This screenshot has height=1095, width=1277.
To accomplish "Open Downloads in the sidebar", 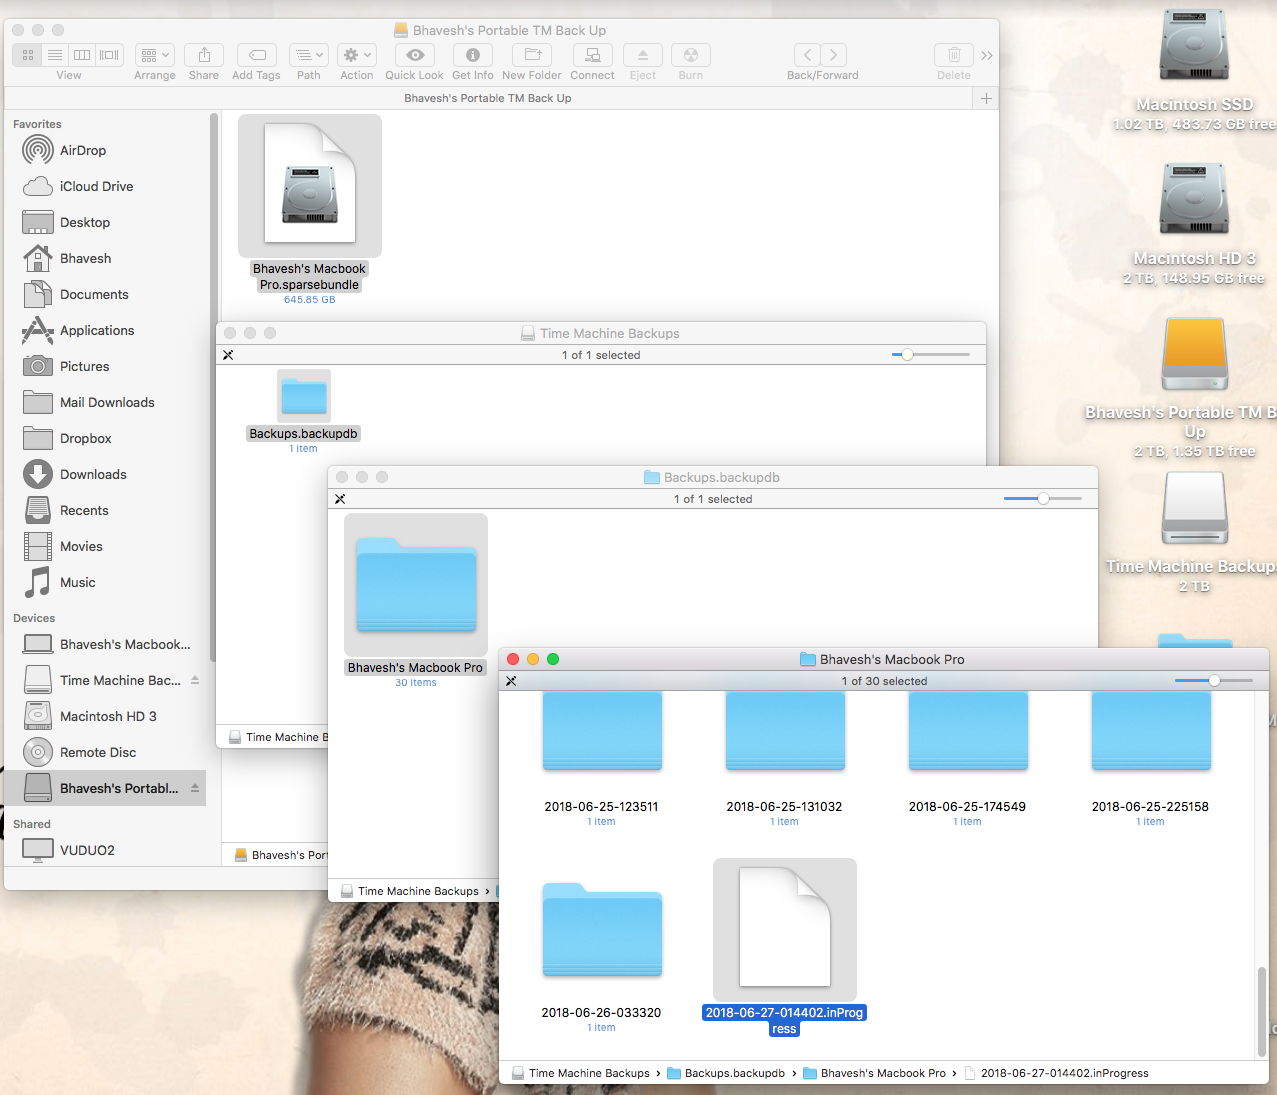I will tap(107, 475).
